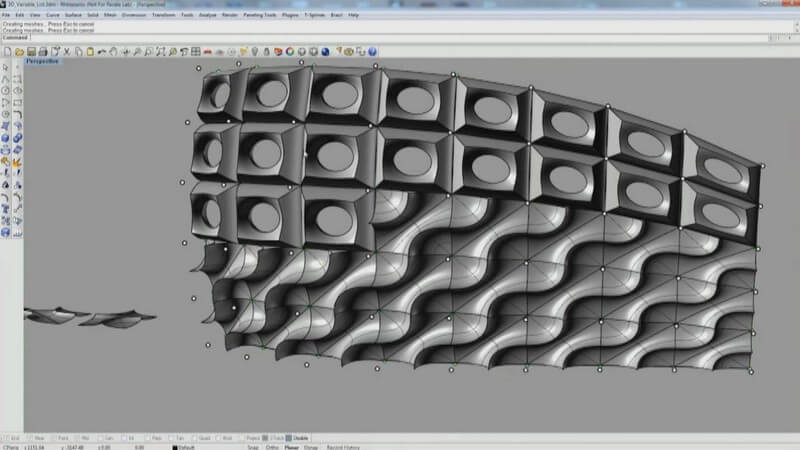
Task: Open the Perspective viewport title menu
Action: [x=41, y=61]
